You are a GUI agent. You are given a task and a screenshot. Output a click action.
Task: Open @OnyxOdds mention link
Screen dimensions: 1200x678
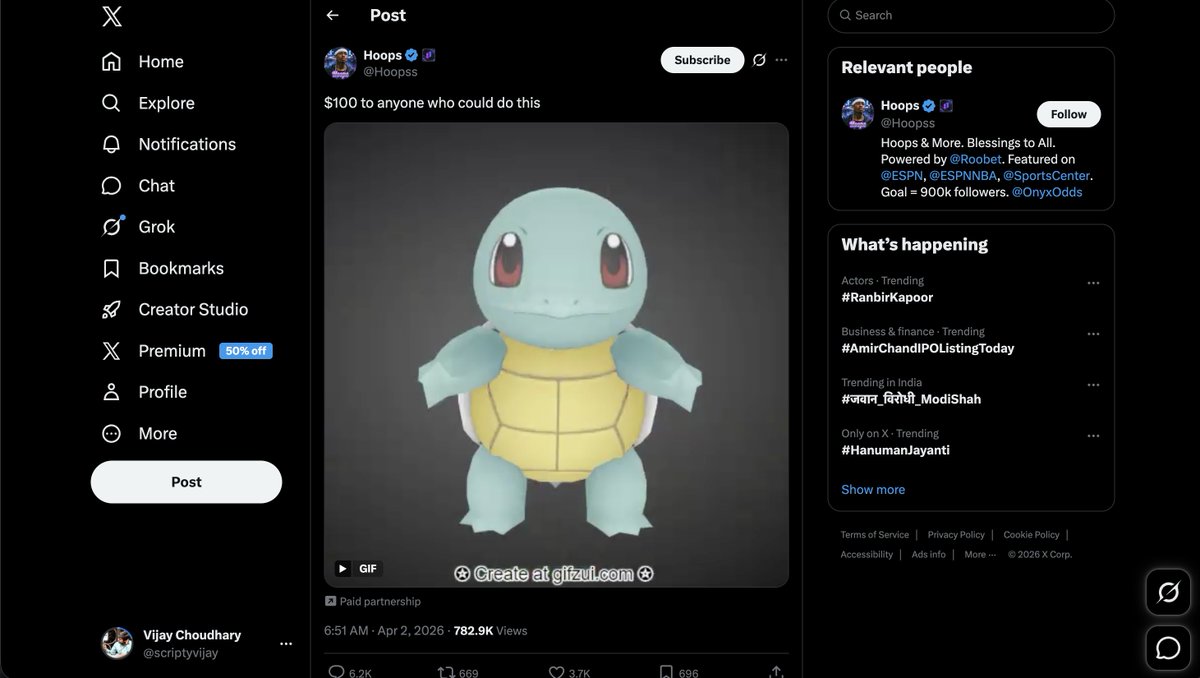pos(1047,192)
